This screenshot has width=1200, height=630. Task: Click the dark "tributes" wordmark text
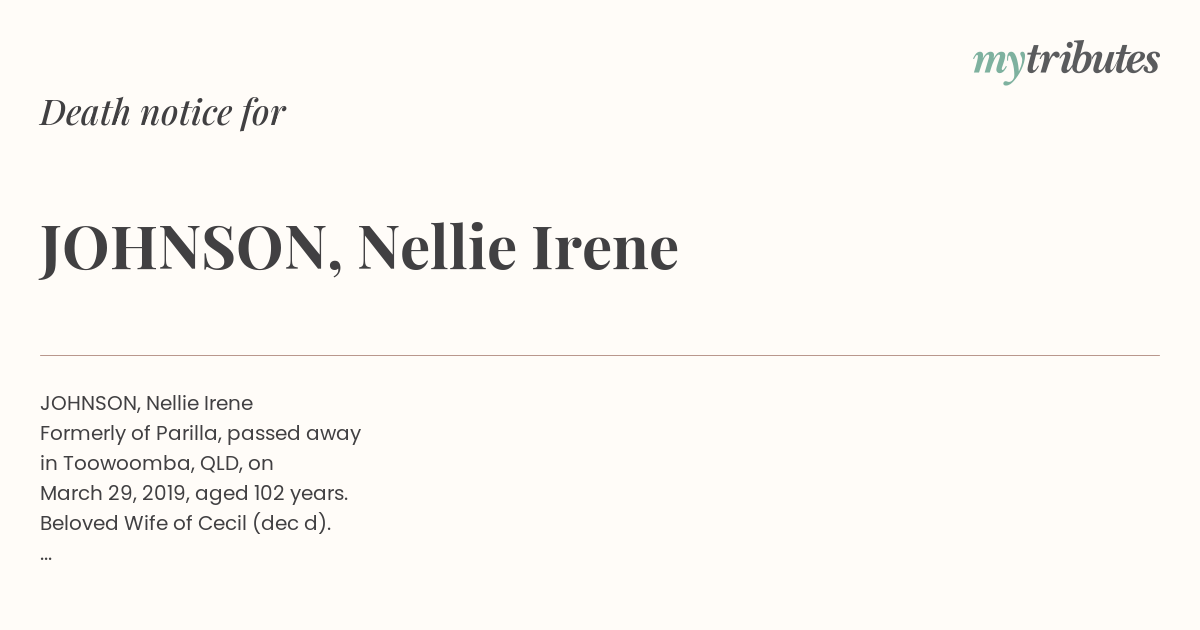[x=1093, y=59]
